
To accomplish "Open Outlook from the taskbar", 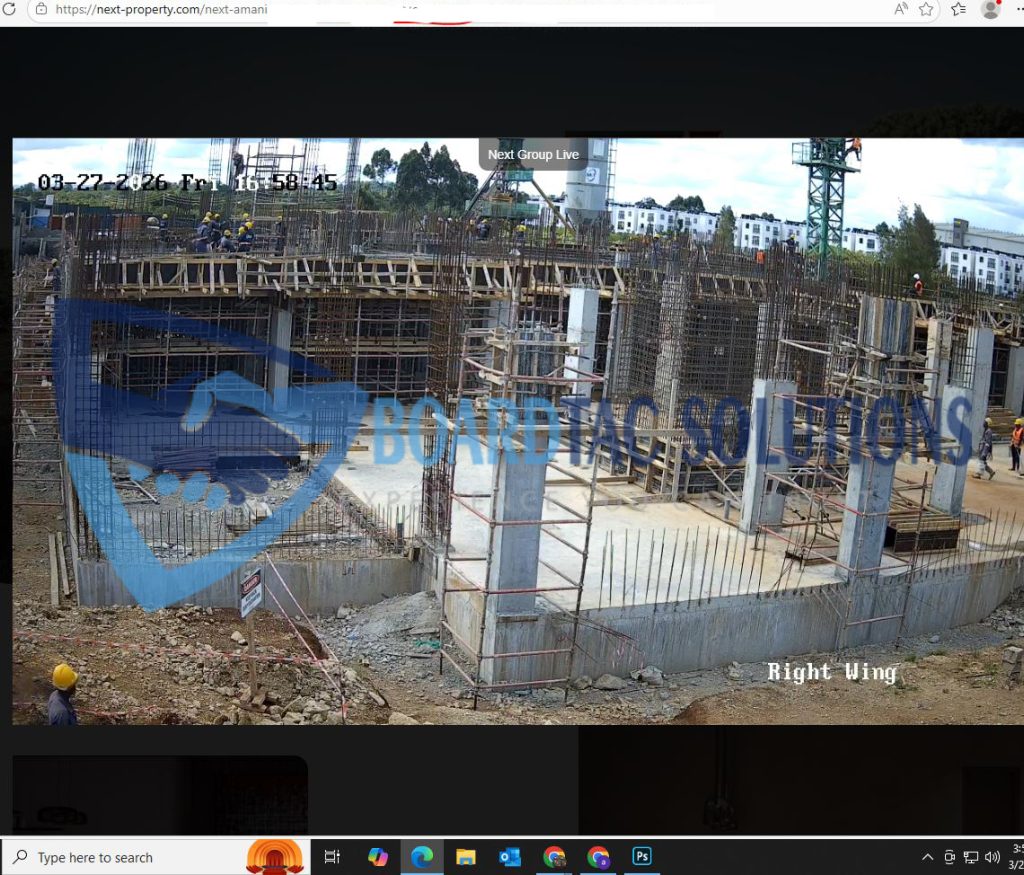I will [510, 857].
